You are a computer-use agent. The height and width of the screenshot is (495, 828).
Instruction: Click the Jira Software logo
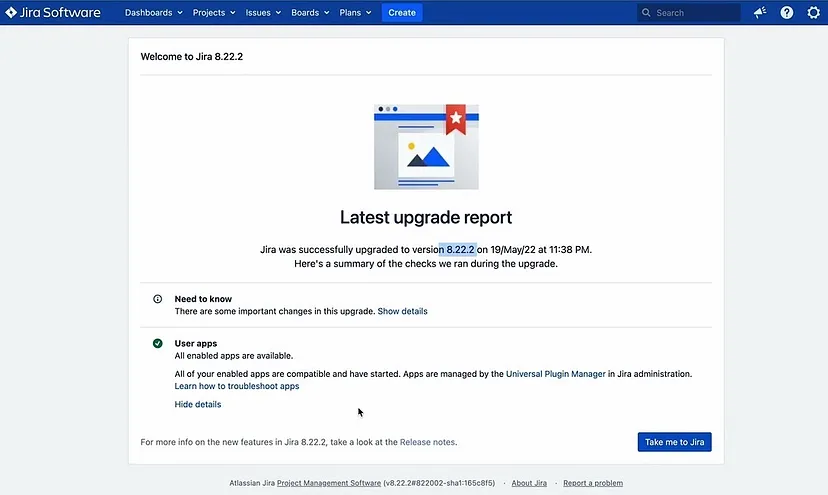pos(53,12)
